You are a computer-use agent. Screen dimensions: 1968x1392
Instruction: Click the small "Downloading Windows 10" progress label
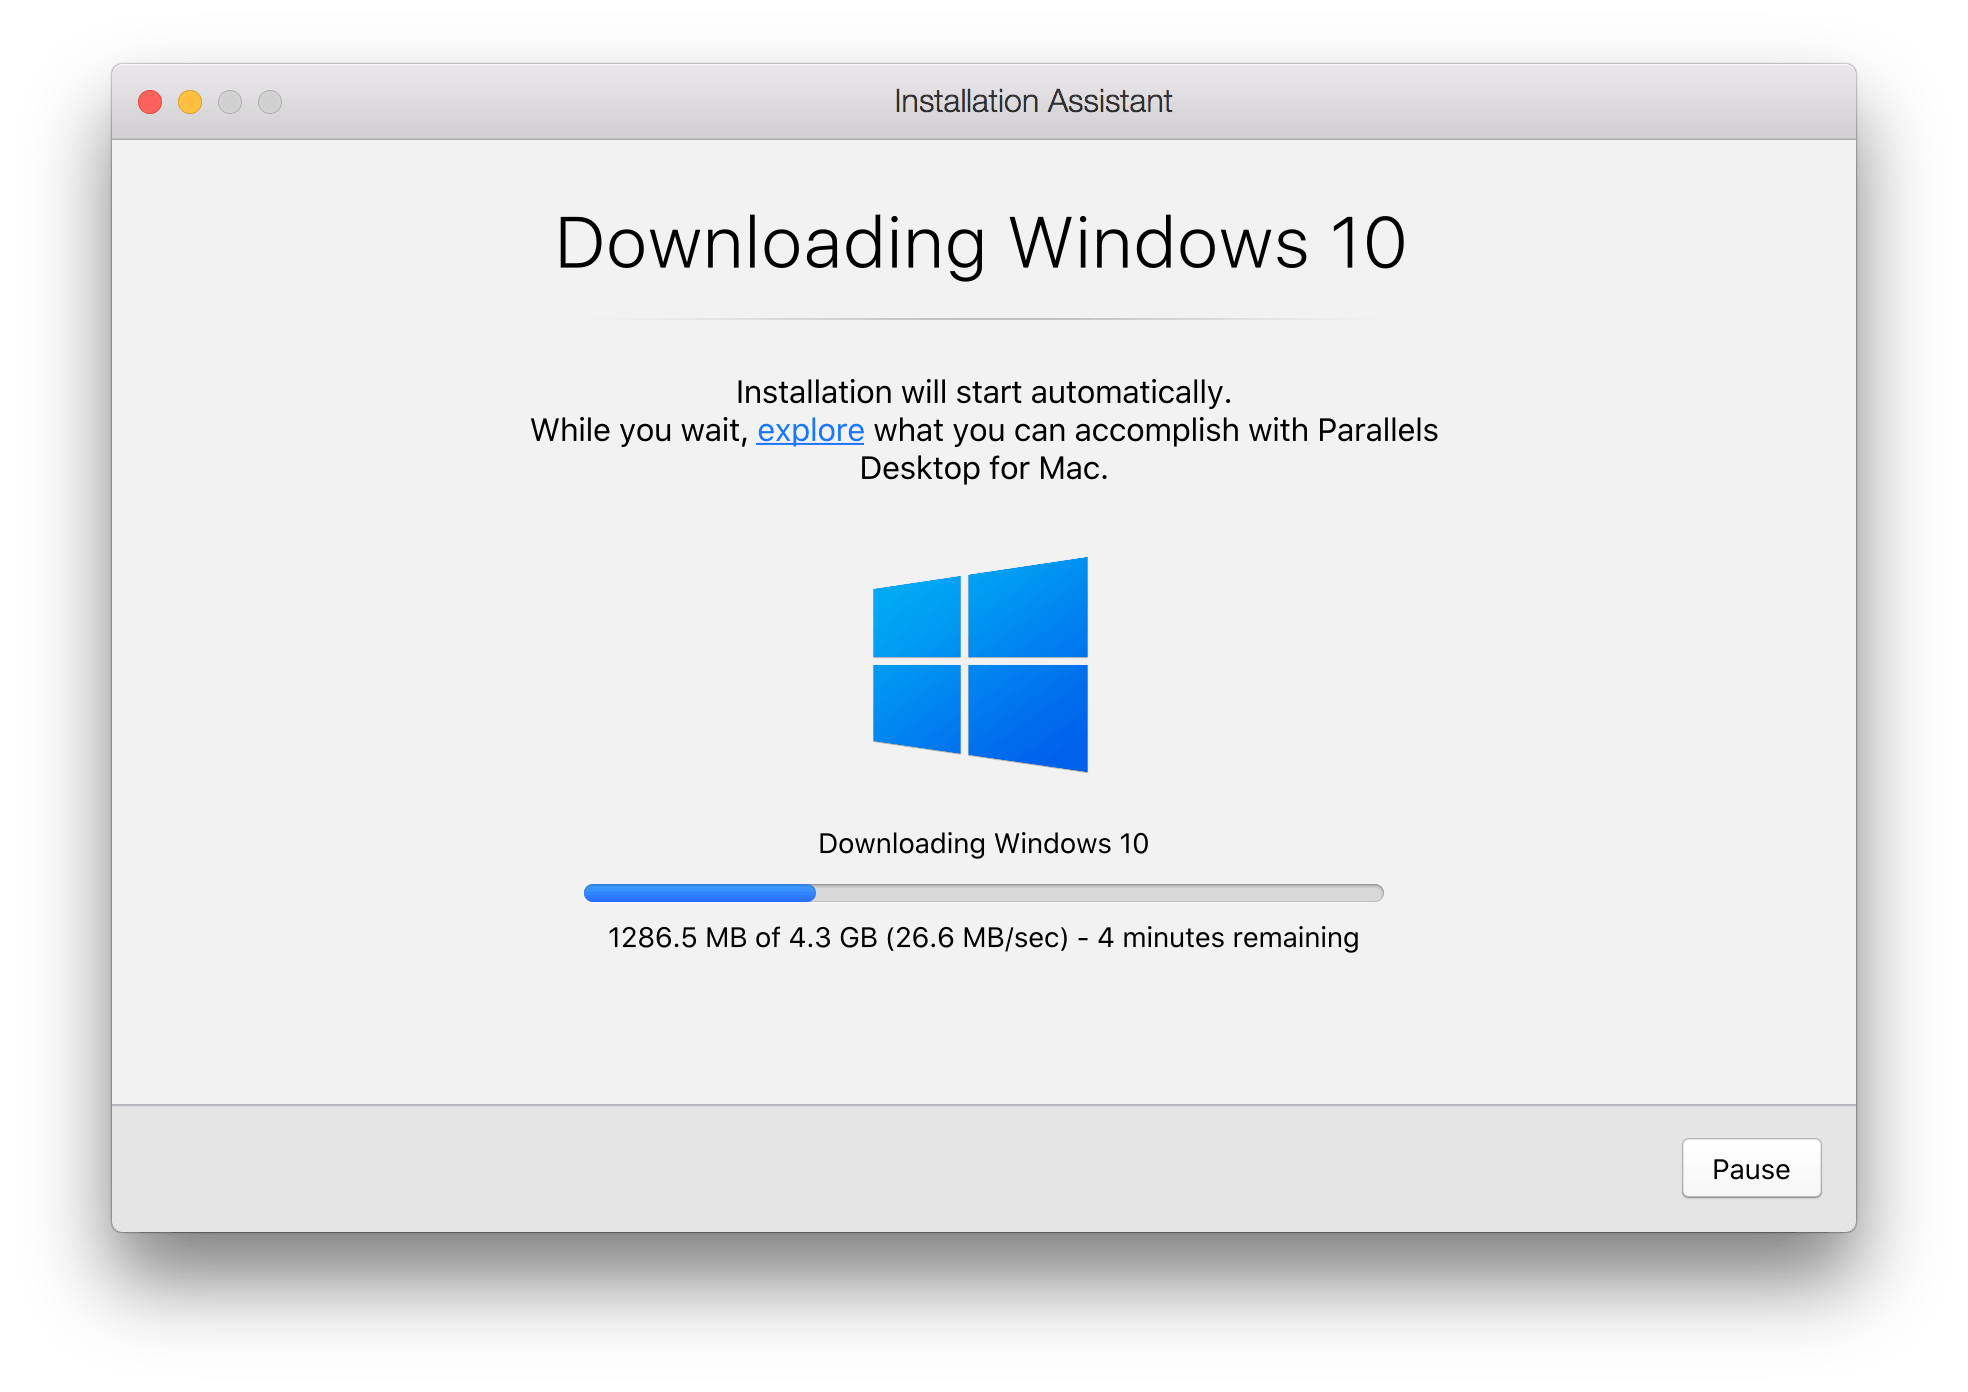[x=983, y=843]
